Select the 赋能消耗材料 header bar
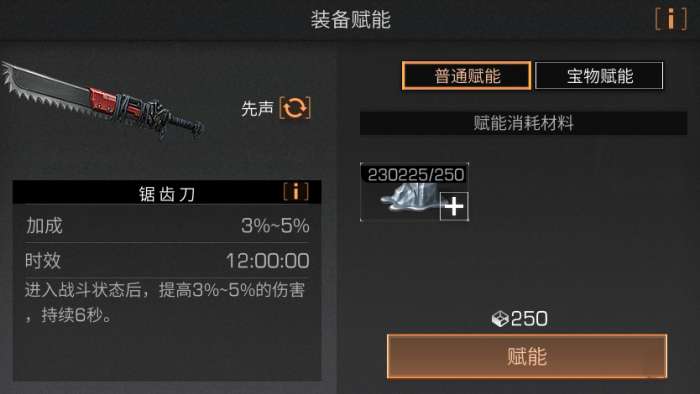This screenshot has height=394, width=700. [523, 123]
